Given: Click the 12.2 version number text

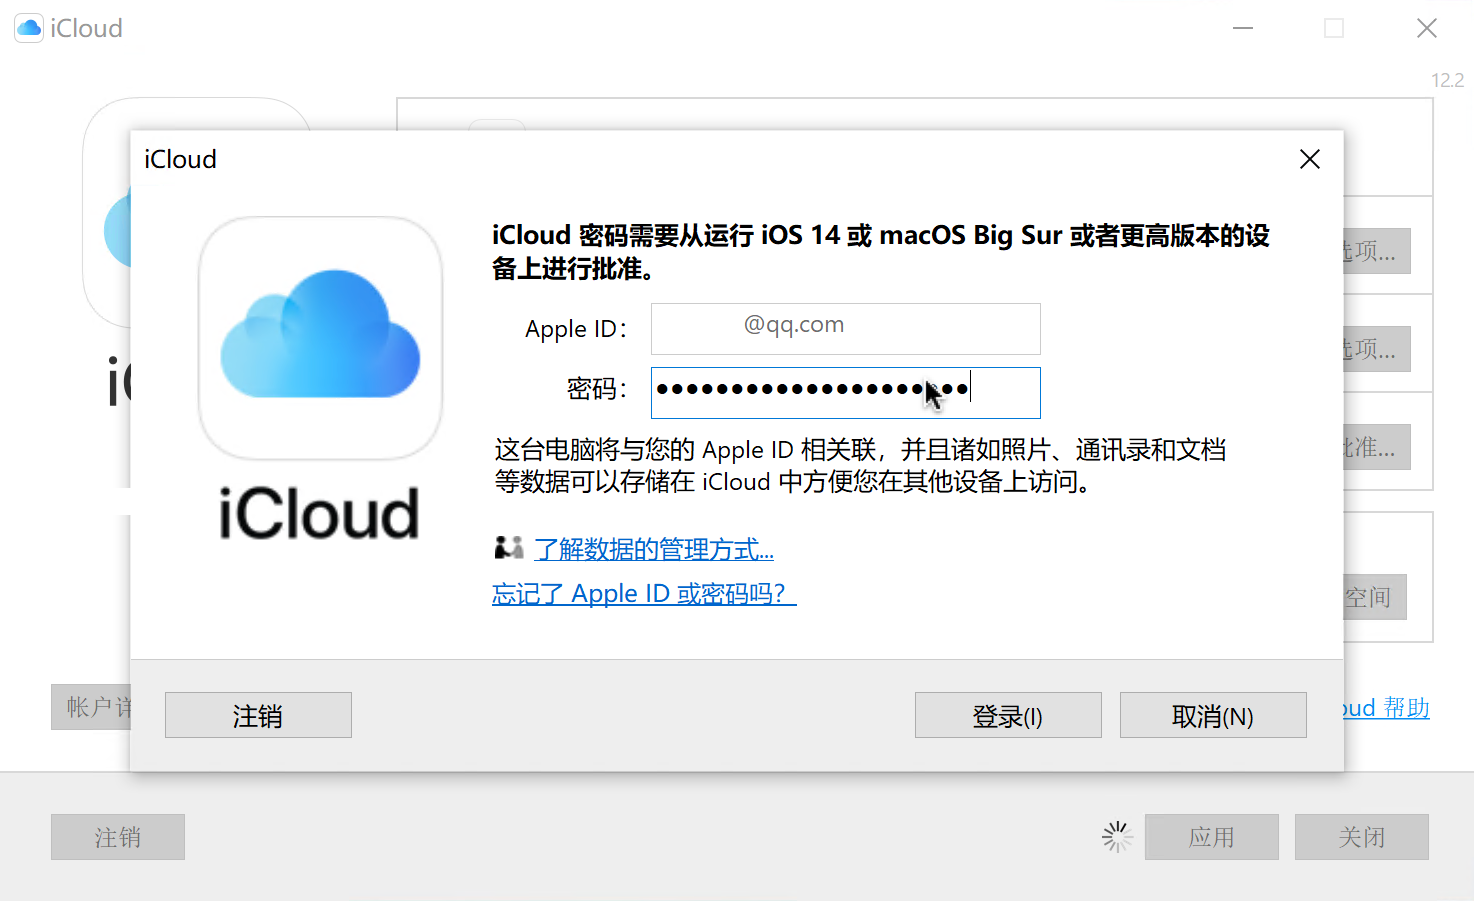Looking at the screenshot, I should pyautogui.click(x=1447, y=80).
